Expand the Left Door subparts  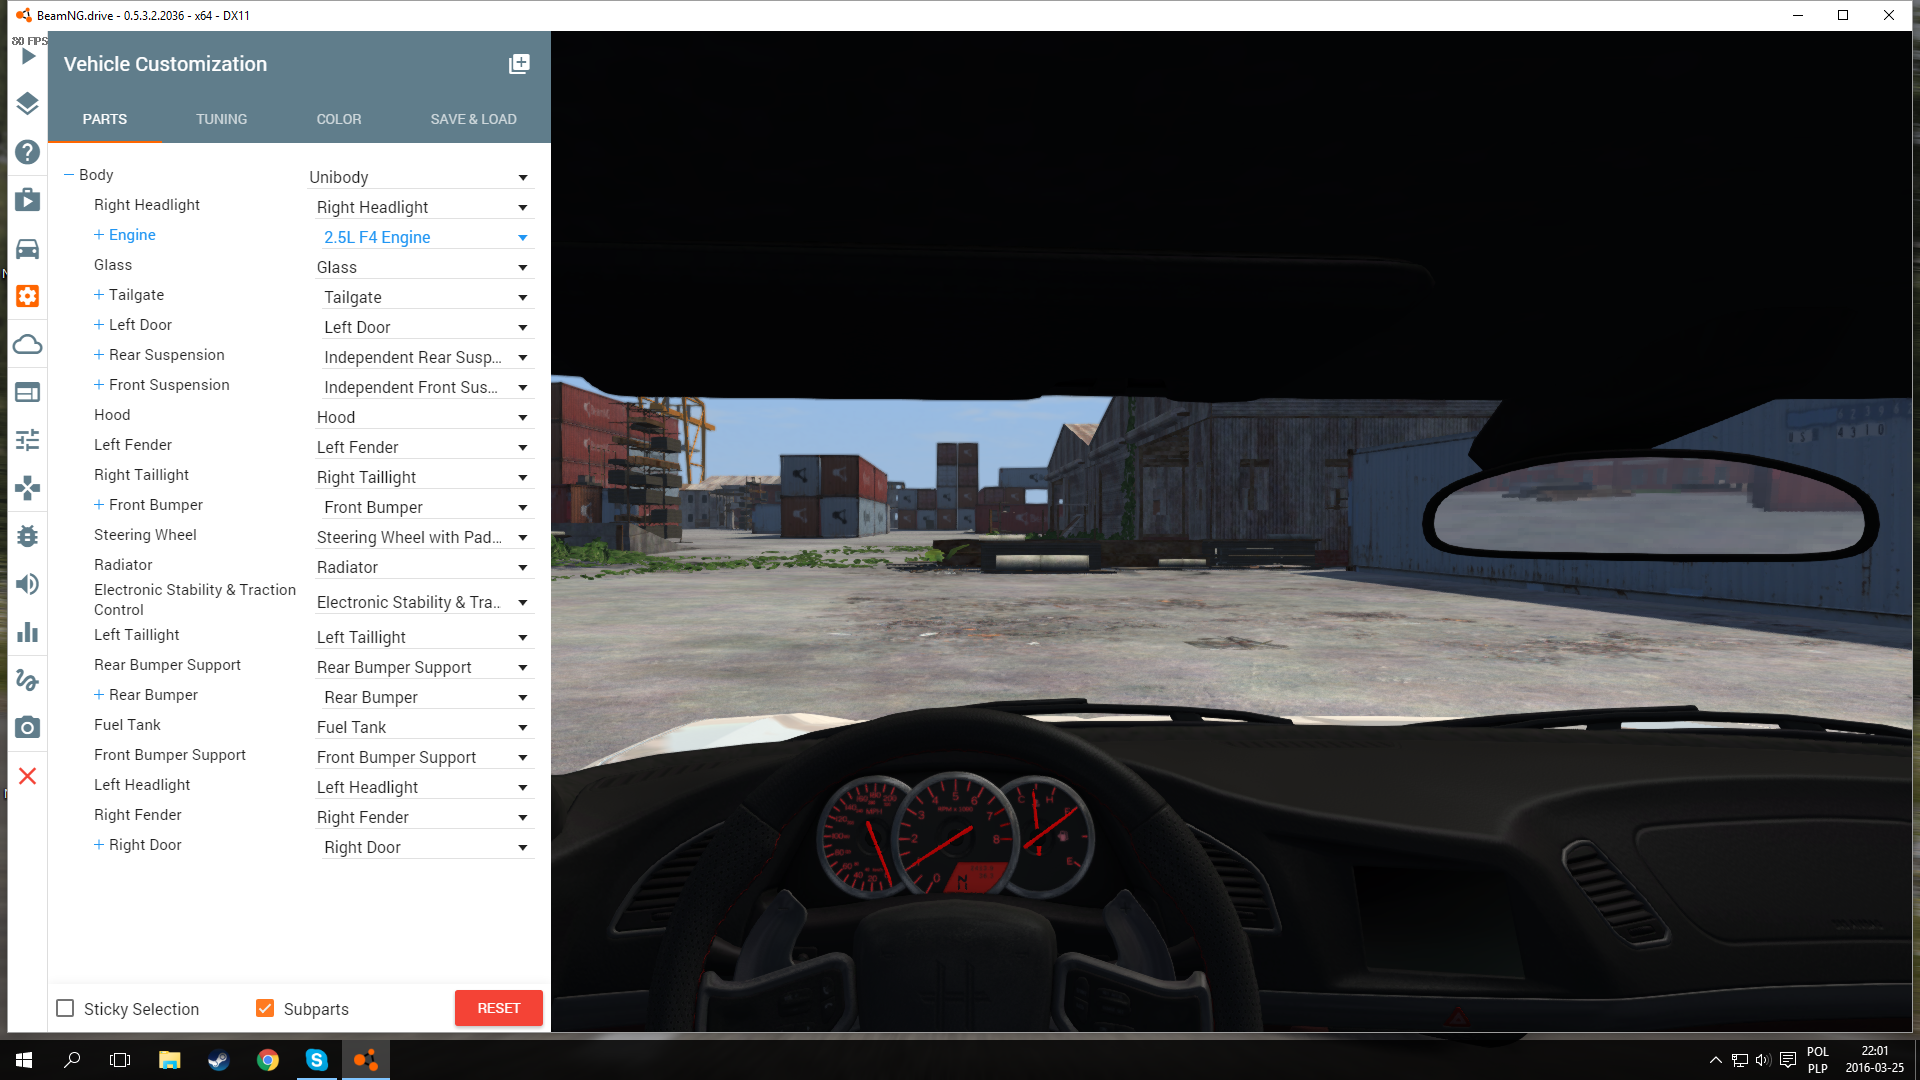99,325
